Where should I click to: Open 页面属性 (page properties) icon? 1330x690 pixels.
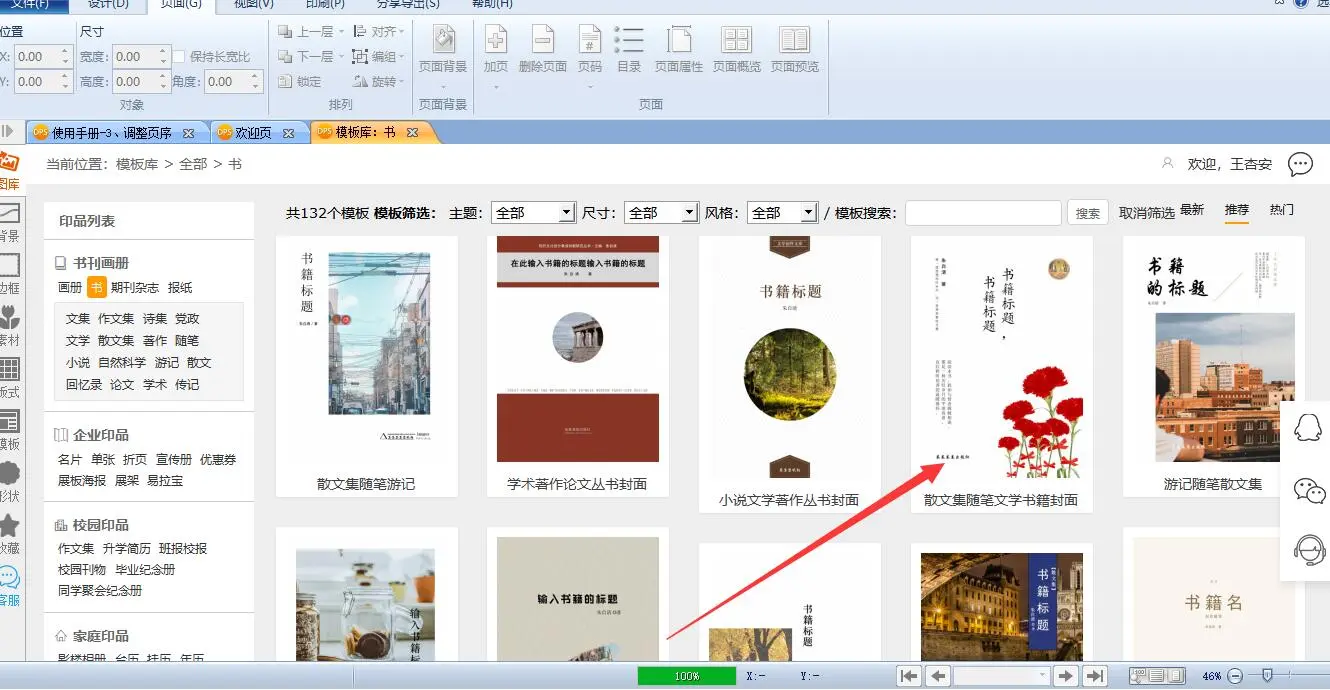pyautogui.click(x=679, y=41)
